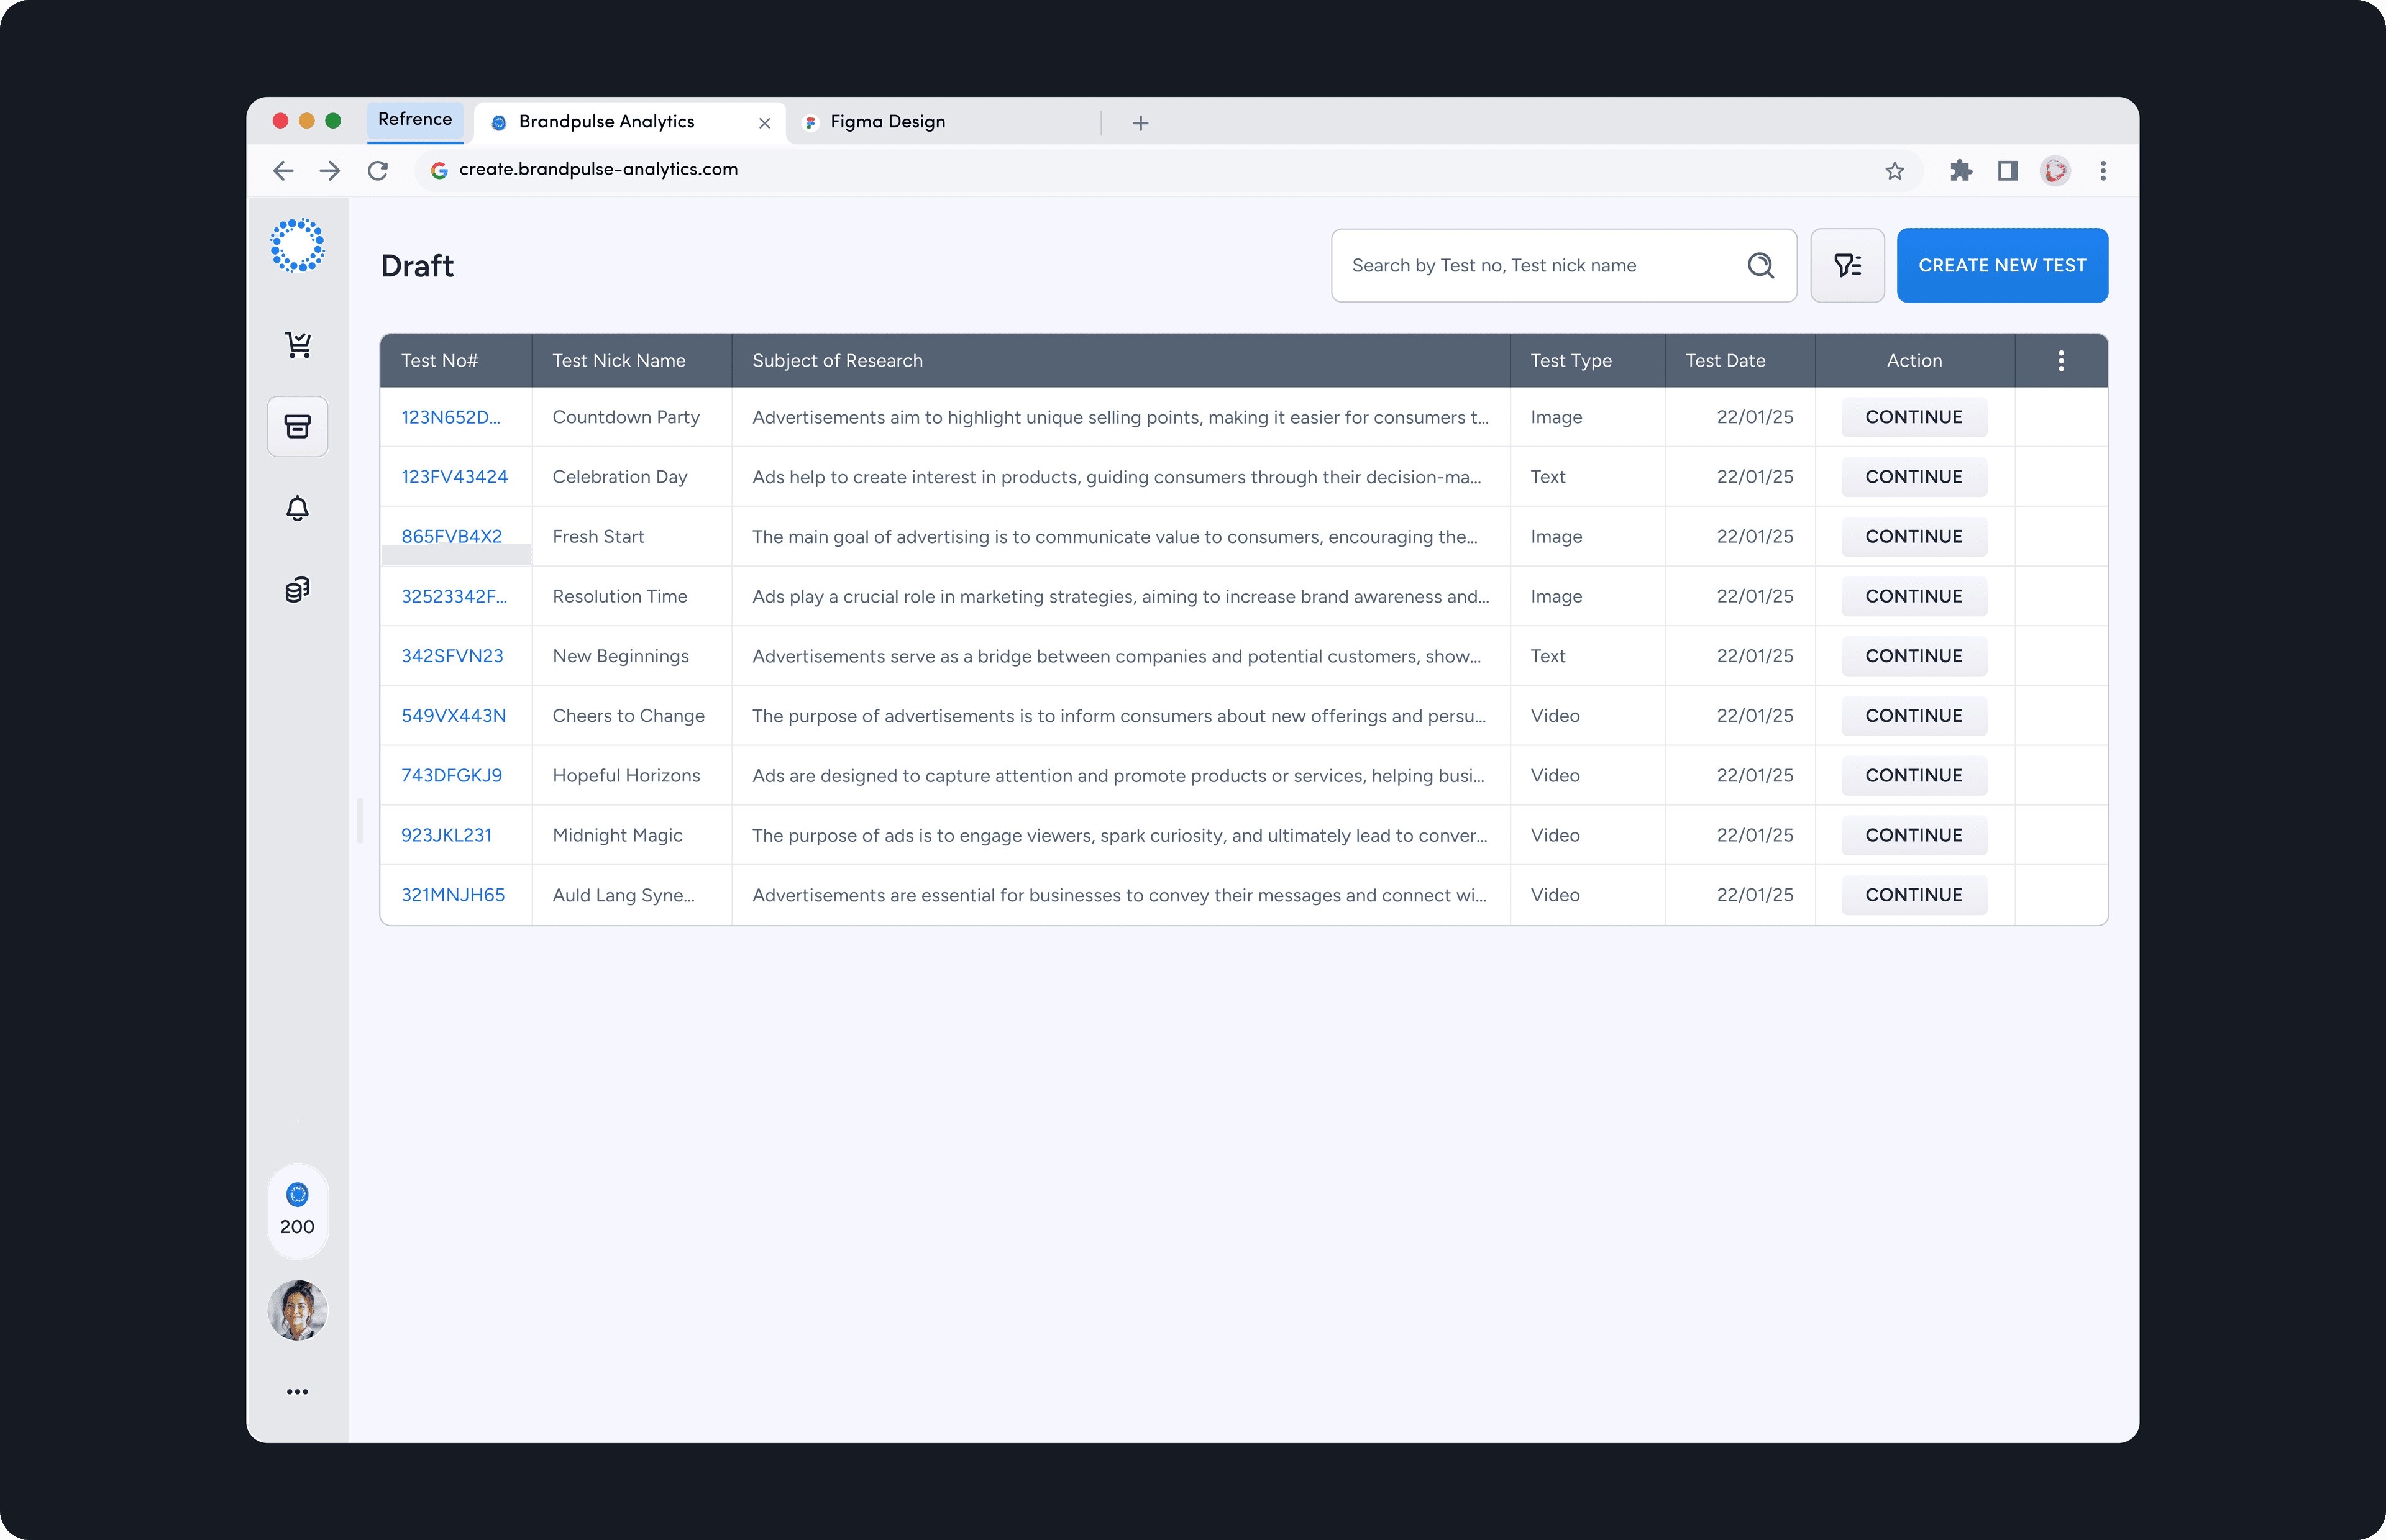Continue the New Beginnings test
Viewport: 2386px width, 1540px height.
click(x=1913, y=656)
